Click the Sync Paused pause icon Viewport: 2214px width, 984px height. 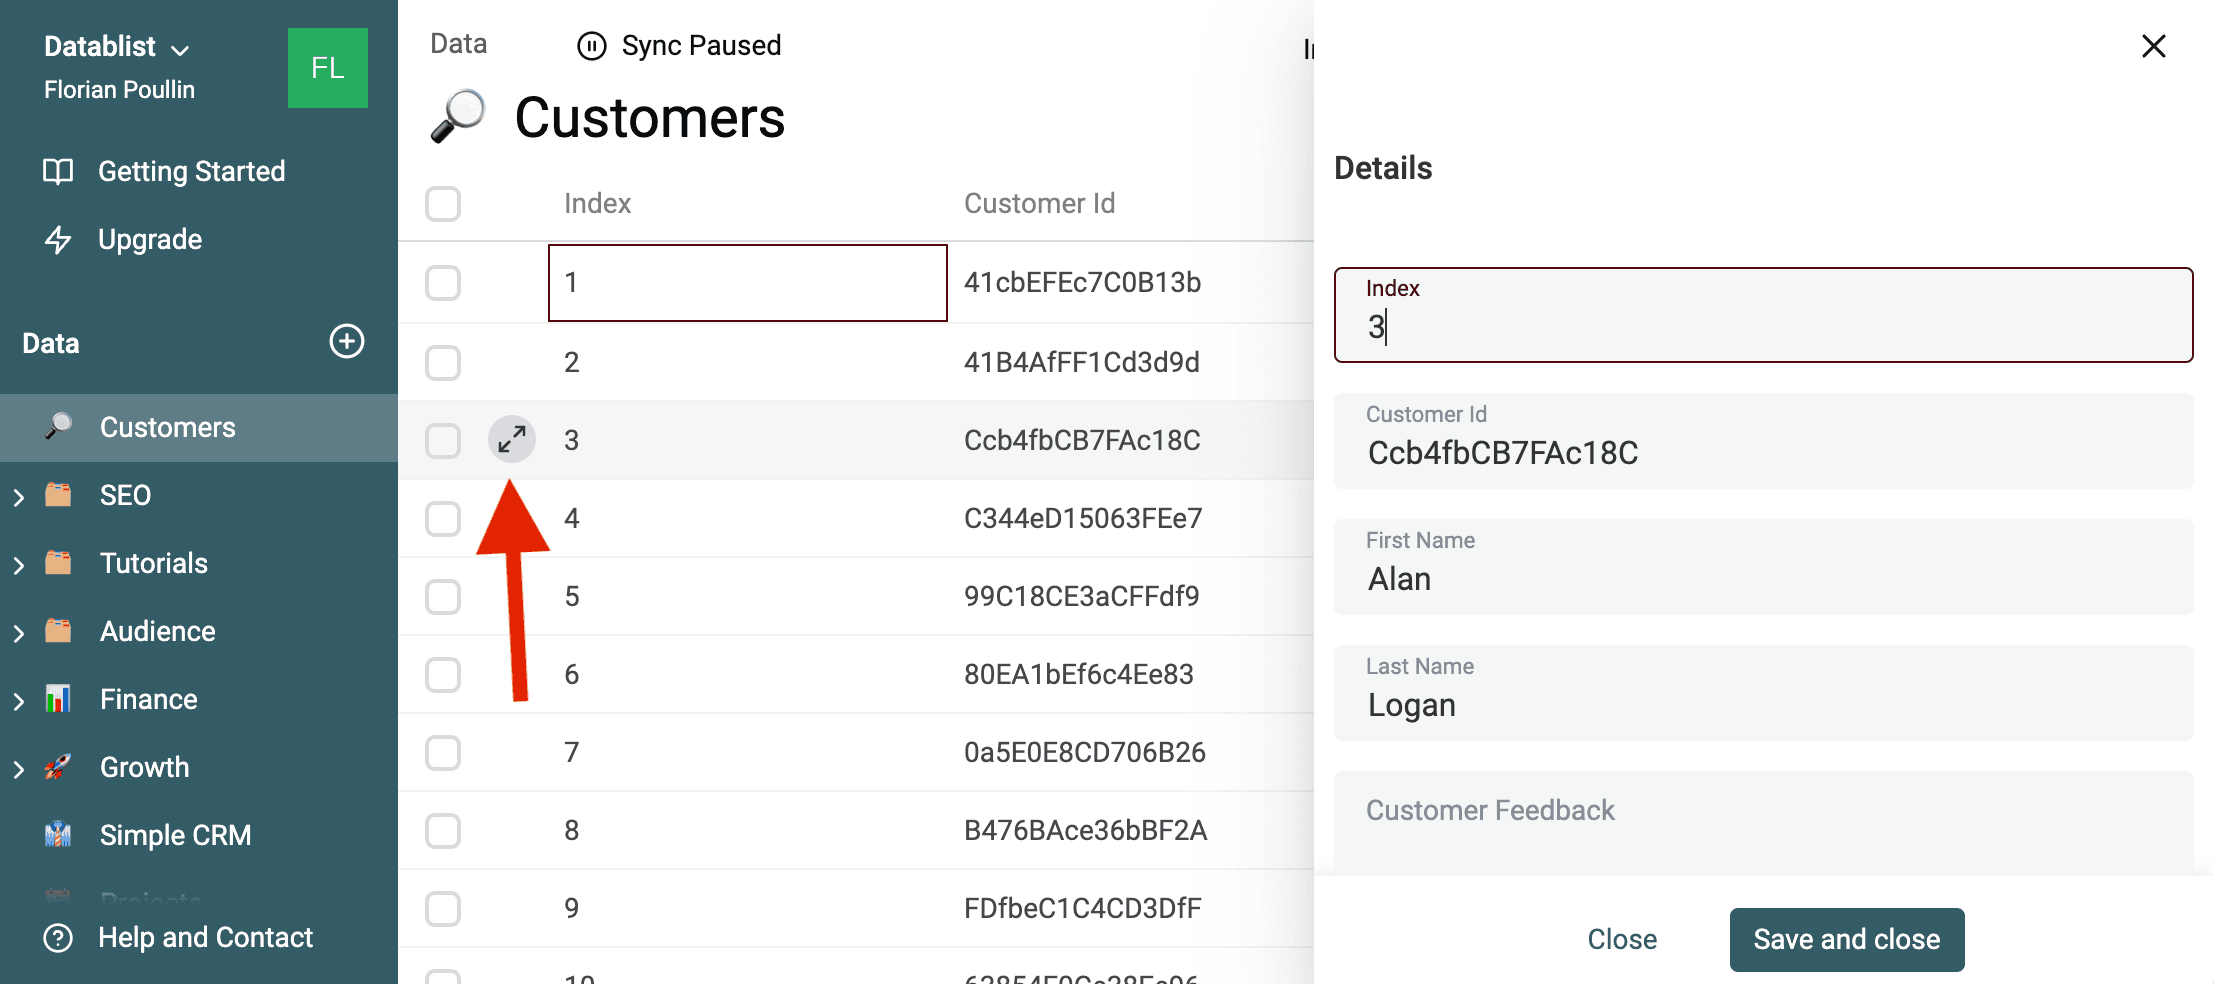tap(592, 46)
